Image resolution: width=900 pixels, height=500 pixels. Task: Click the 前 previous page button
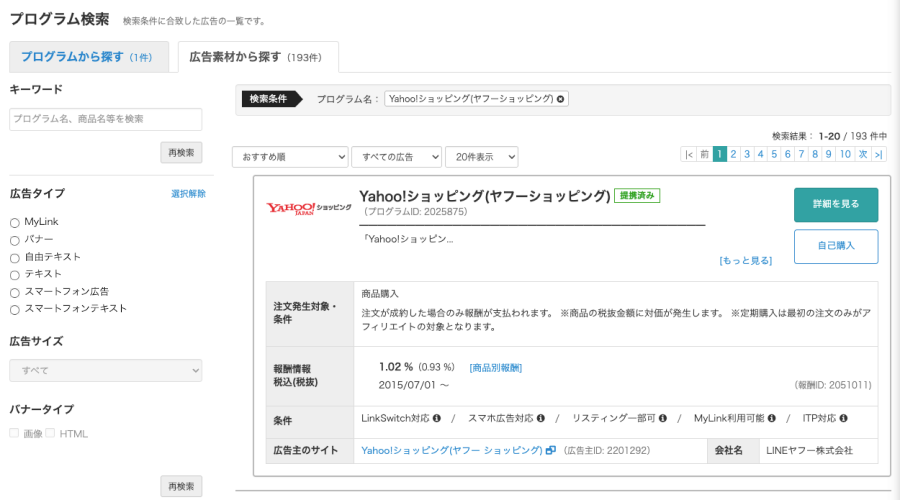click(704, 154)
